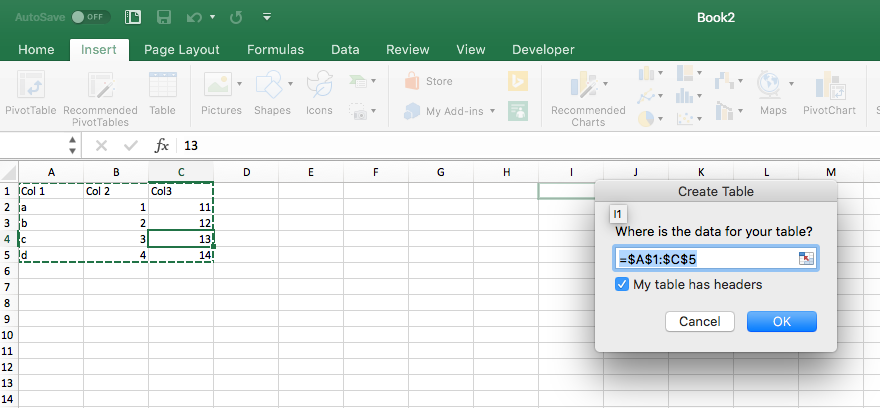Click the PivotChart icon
The height and width of the screenshot is (408, 880).
pos(828,92)
